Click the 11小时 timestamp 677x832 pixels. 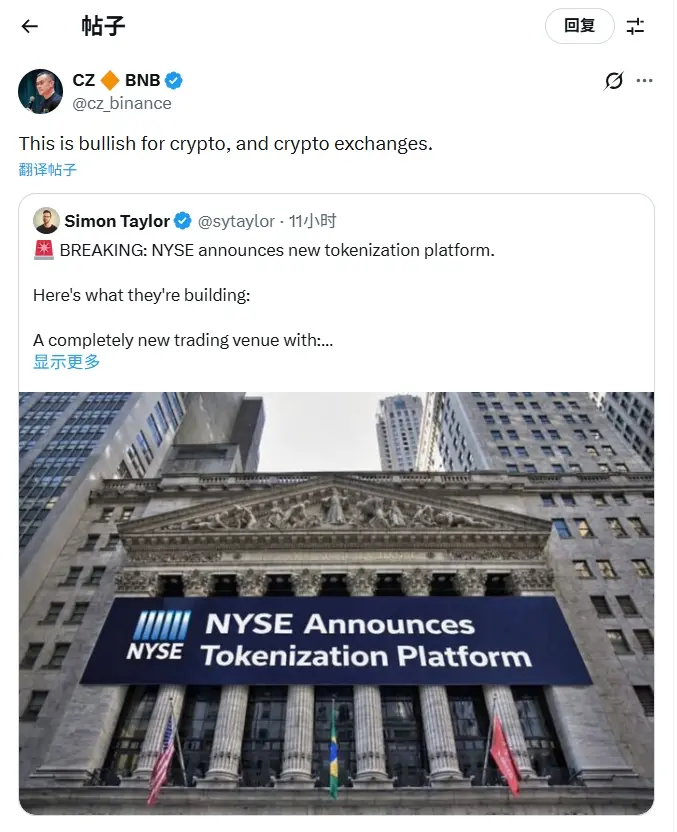coord(312,221)
